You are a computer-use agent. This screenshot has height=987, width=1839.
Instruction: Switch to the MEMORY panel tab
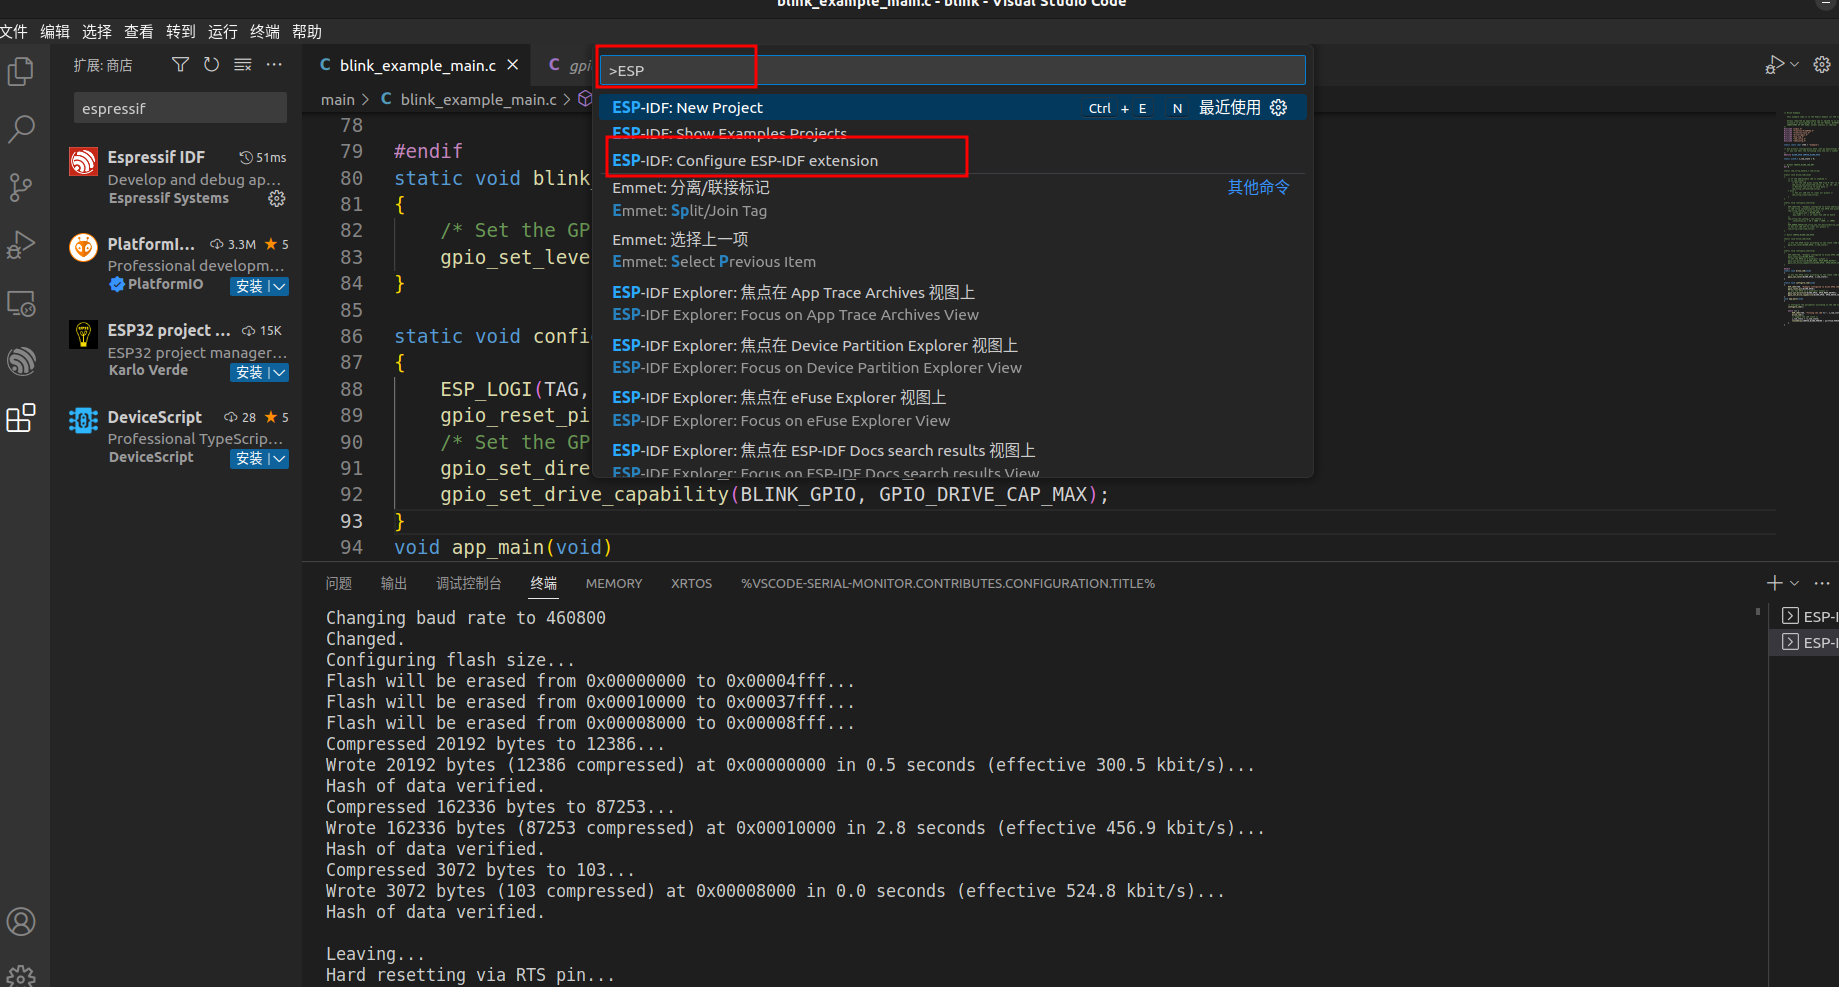(x=614, y=583)
